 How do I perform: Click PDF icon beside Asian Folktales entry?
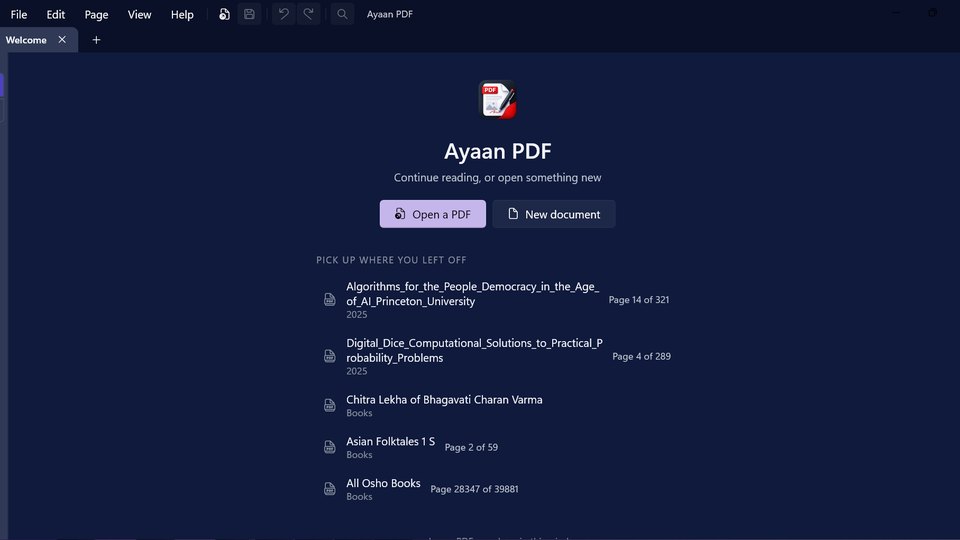pos(330,447)
